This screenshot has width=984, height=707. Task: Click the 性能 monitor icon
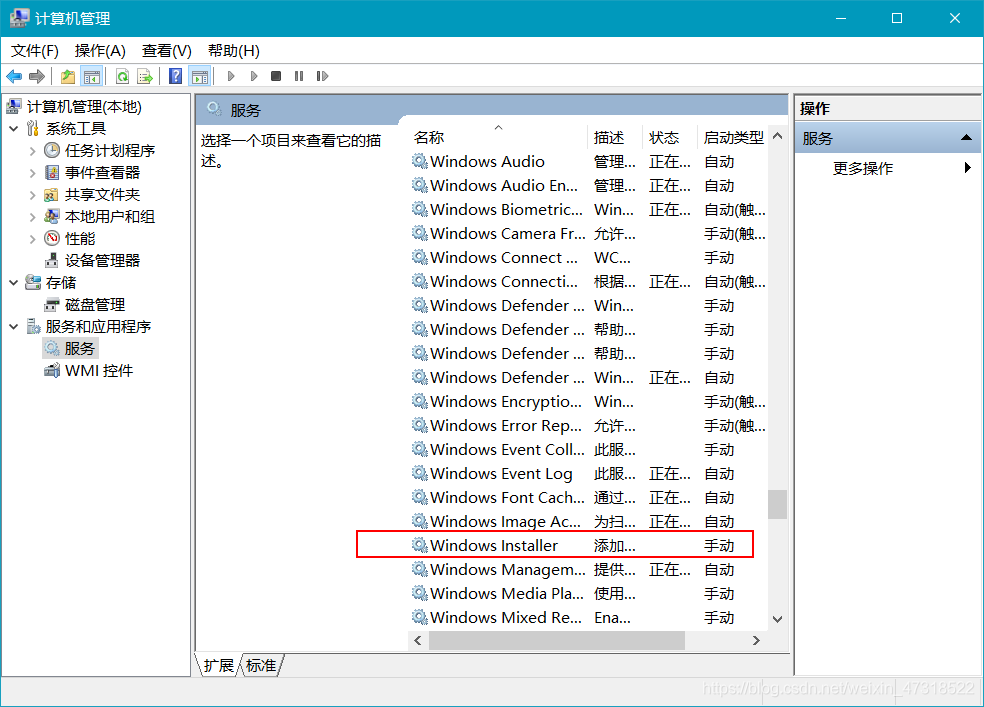(x=52, y=238)
